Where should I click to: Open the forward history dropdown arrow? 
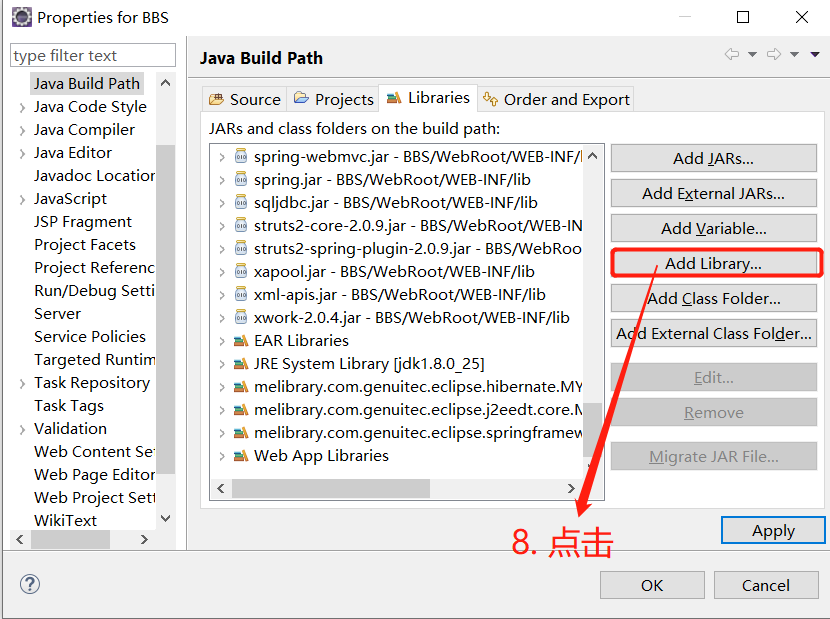click(x=795, y=54)
